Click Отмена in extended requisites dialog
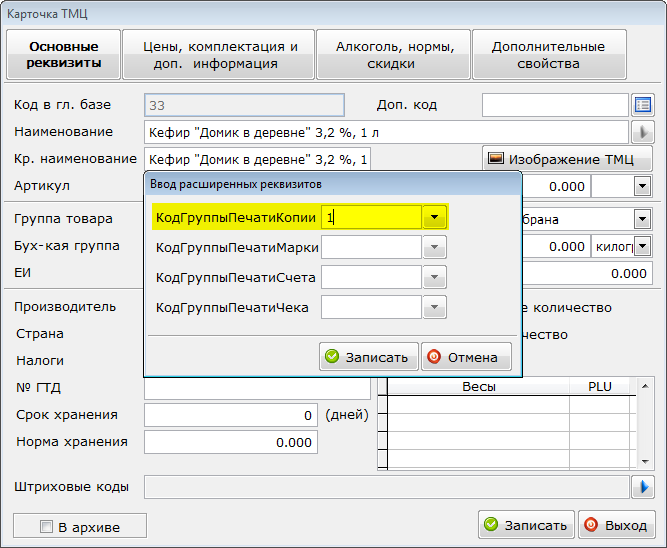Viewport: 667px width, 548px height. [x=466, y=357]
